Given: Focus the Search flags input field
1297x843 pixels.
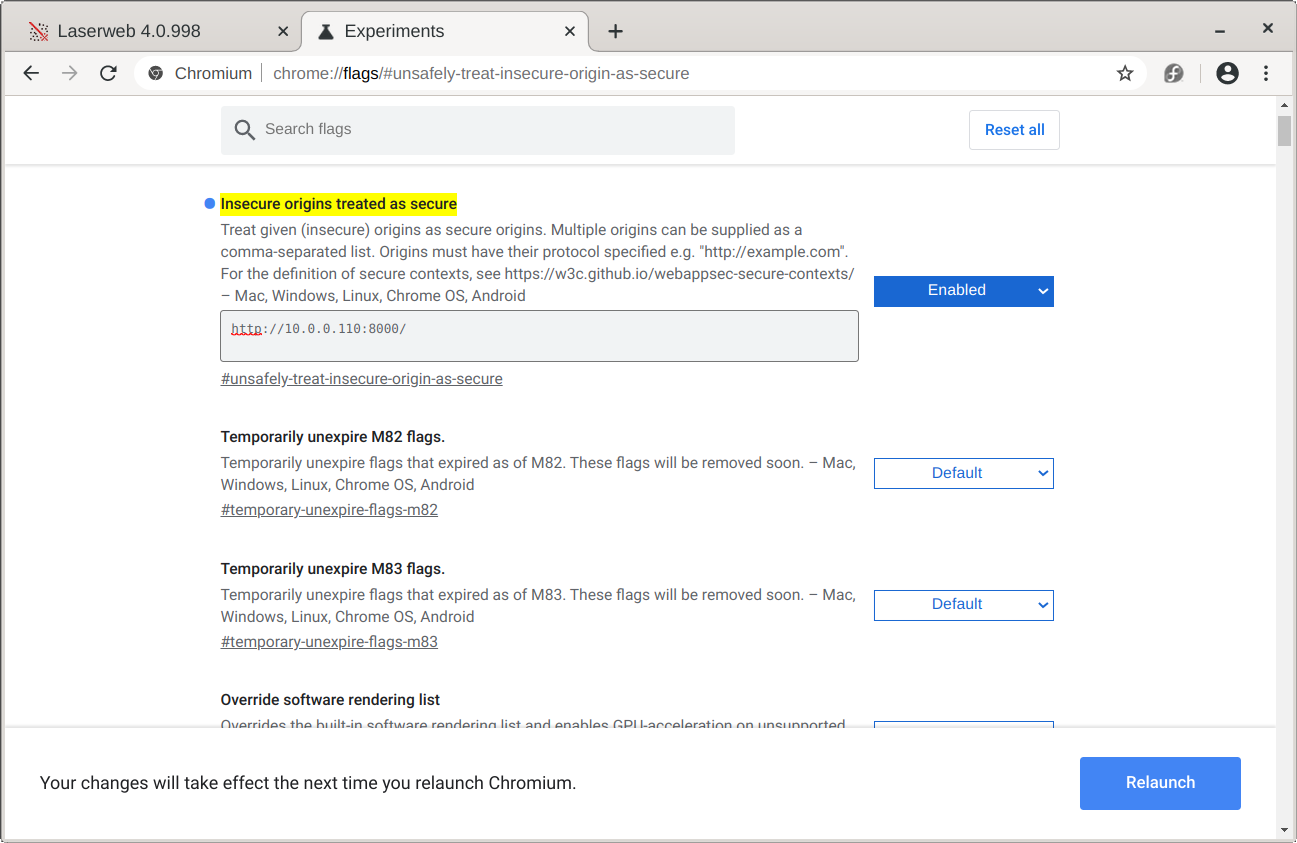Looking at the screenshot, I should (478, 130).
